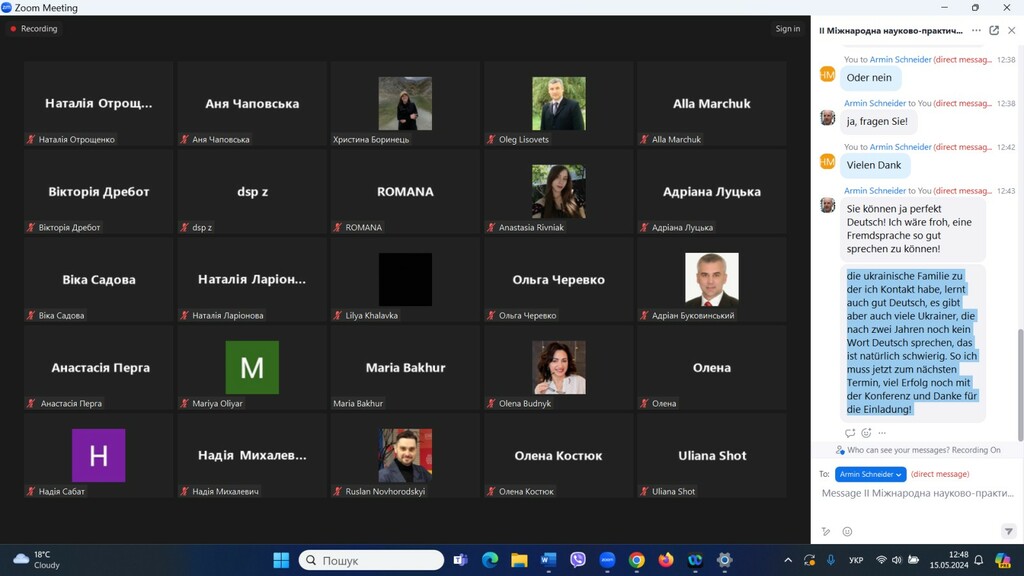This screenshot has height=576, width=1024.
Task: Open 'Who can see your messages?' info
Action: pyautogui.click(x=918, y=450)
